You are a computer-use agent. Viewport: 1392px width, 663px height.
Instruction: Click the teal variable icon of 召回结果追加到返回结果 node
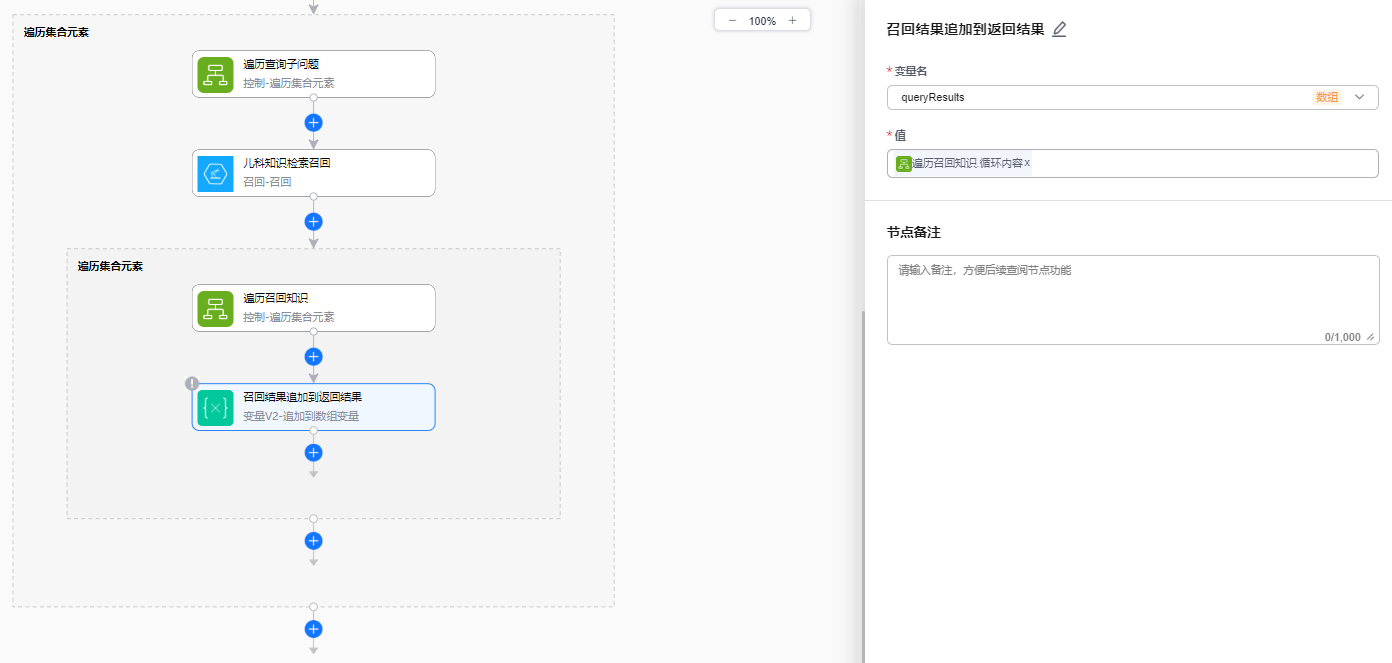tap(215, 407)
